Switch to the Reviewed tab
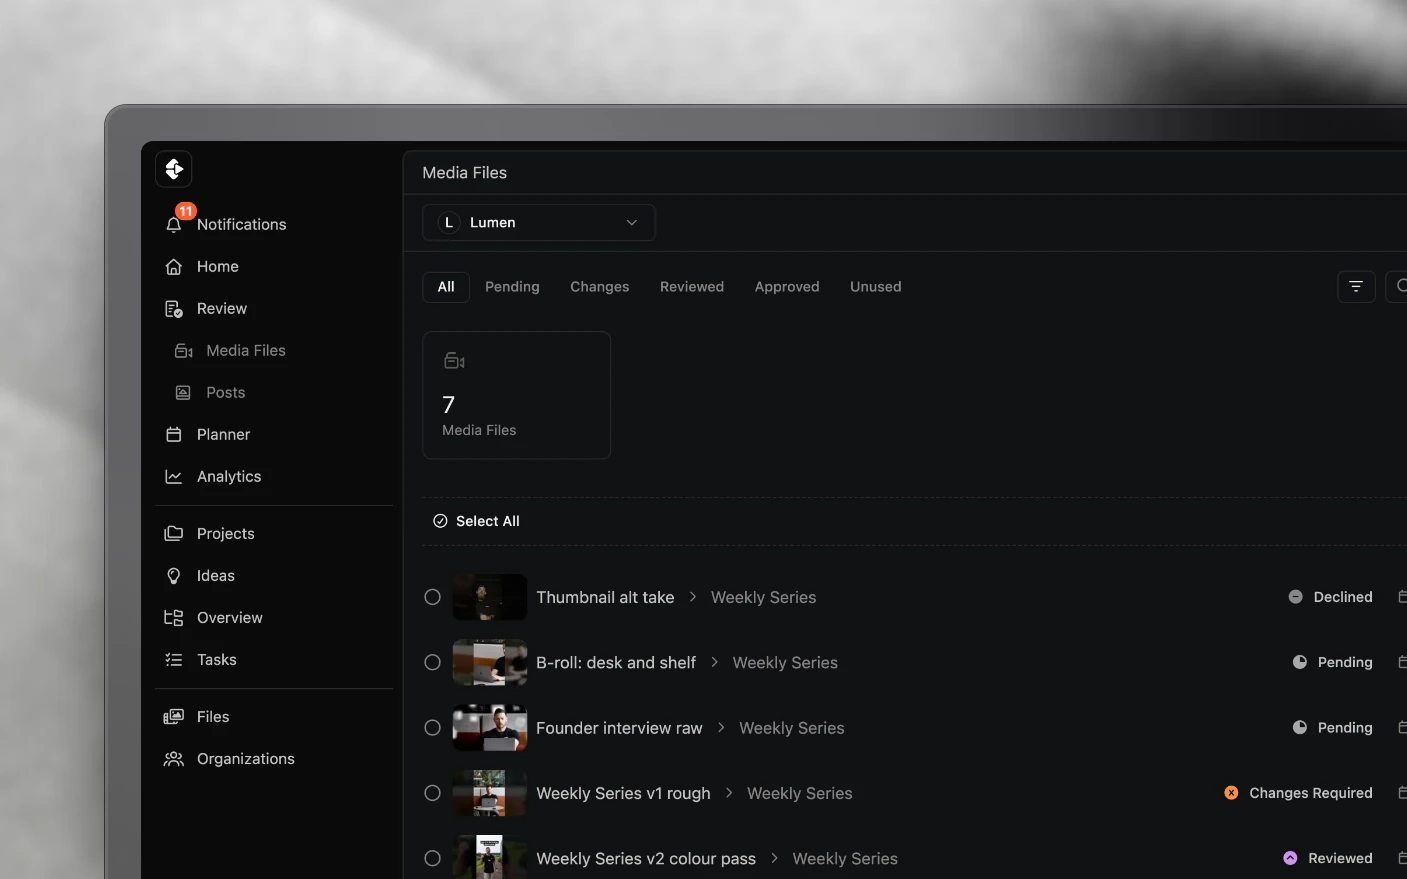This screenshot has height=879, width=1407. 692,287
